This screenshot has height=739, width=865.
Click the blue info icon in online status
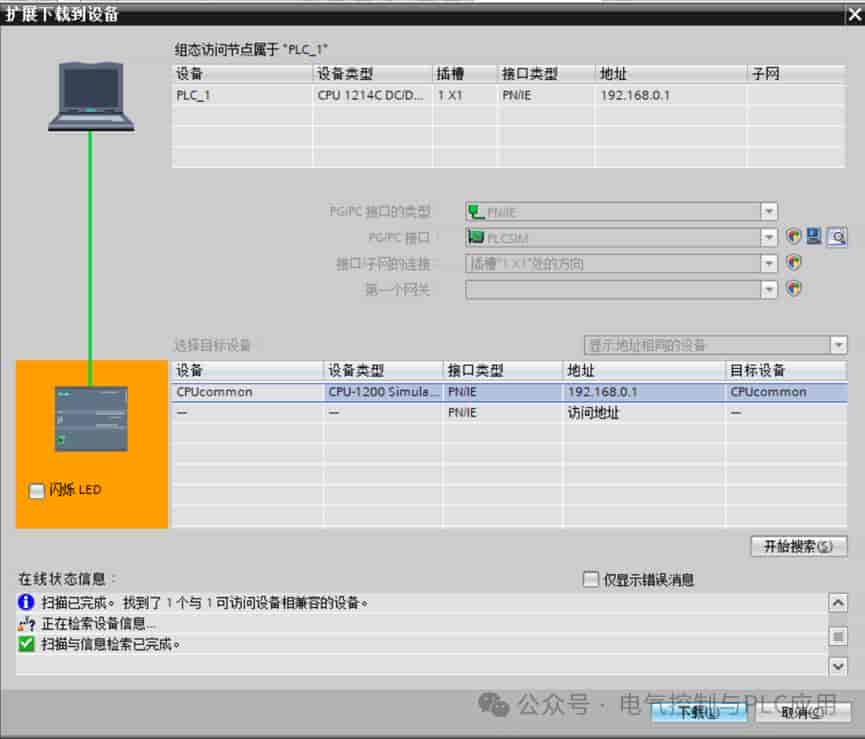26,602
